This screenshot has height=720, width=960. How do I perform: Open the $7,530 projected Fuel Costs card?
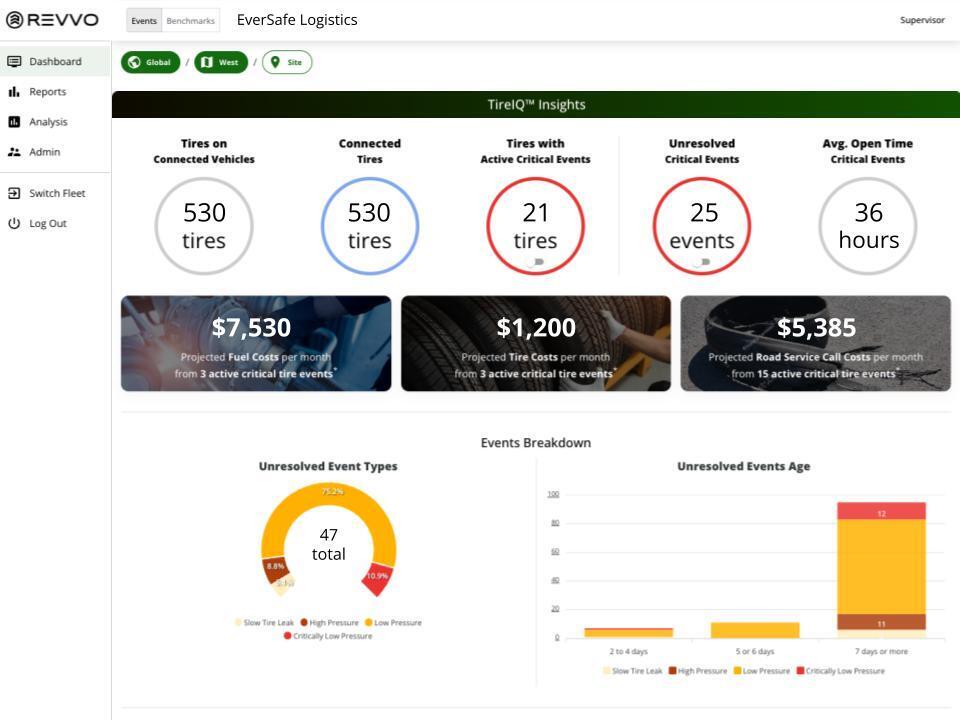(x=256, y=343)
